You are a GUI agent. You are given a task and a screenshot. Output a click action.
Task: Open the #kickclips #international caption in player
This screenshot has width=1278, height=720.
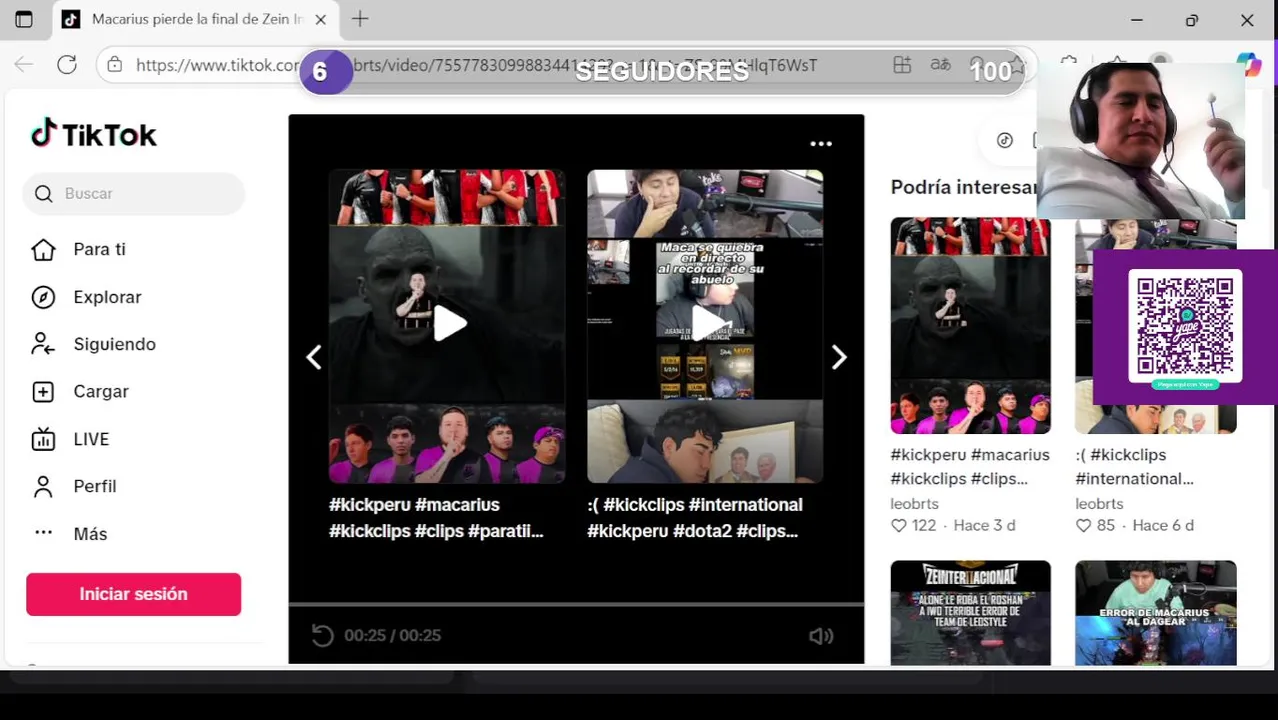[x=695, y=518]
